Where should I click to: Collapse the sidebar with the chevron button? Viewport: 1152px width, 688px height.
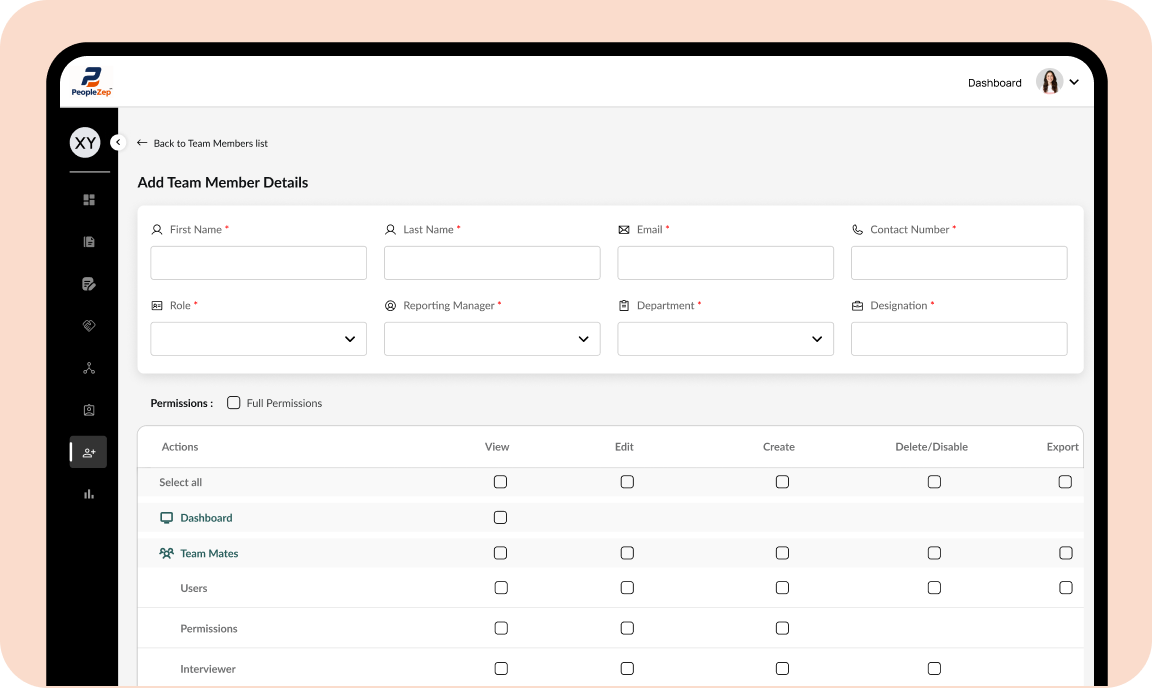click(x=118, y=142)
